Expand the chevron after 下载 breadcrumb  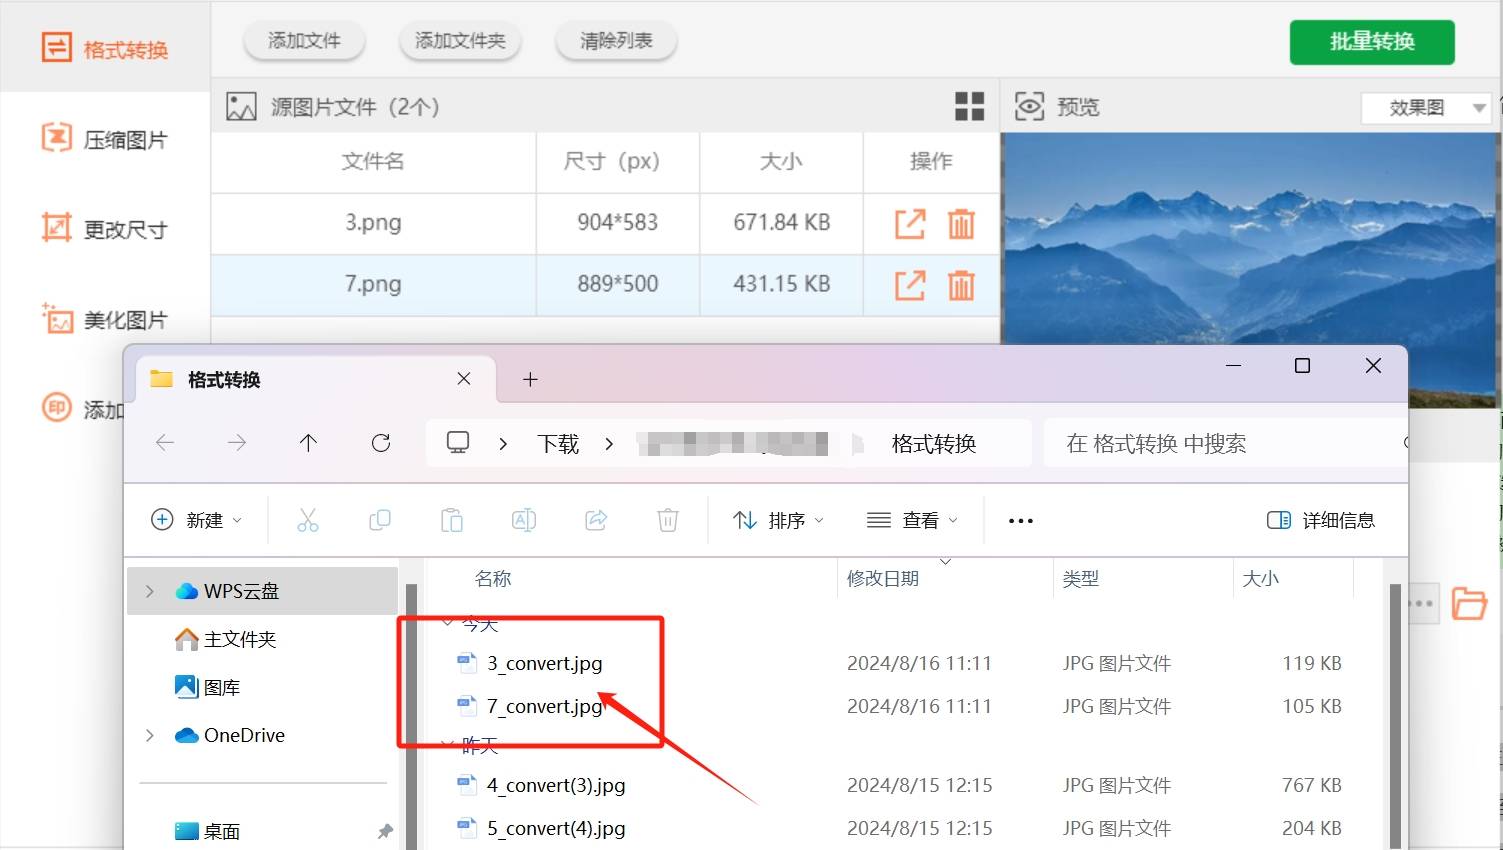pyautogui.click(x=609, y=444)
